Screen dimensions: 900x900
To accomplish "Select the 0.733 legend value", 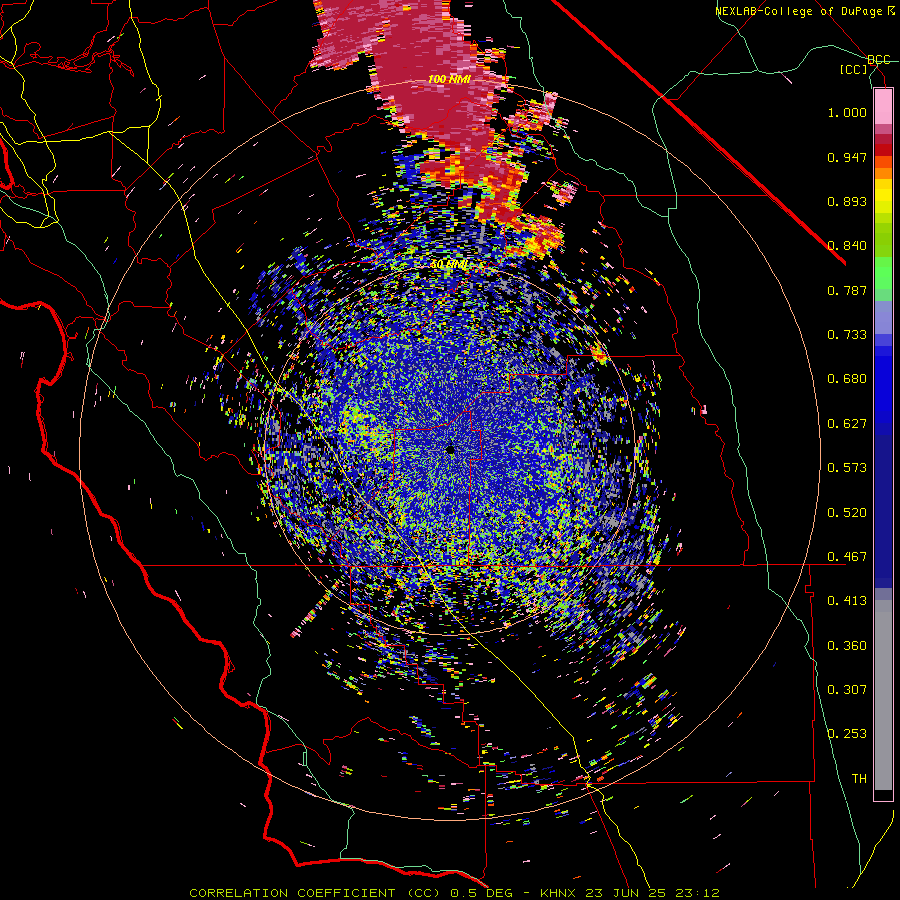I will tap(847, 335).
